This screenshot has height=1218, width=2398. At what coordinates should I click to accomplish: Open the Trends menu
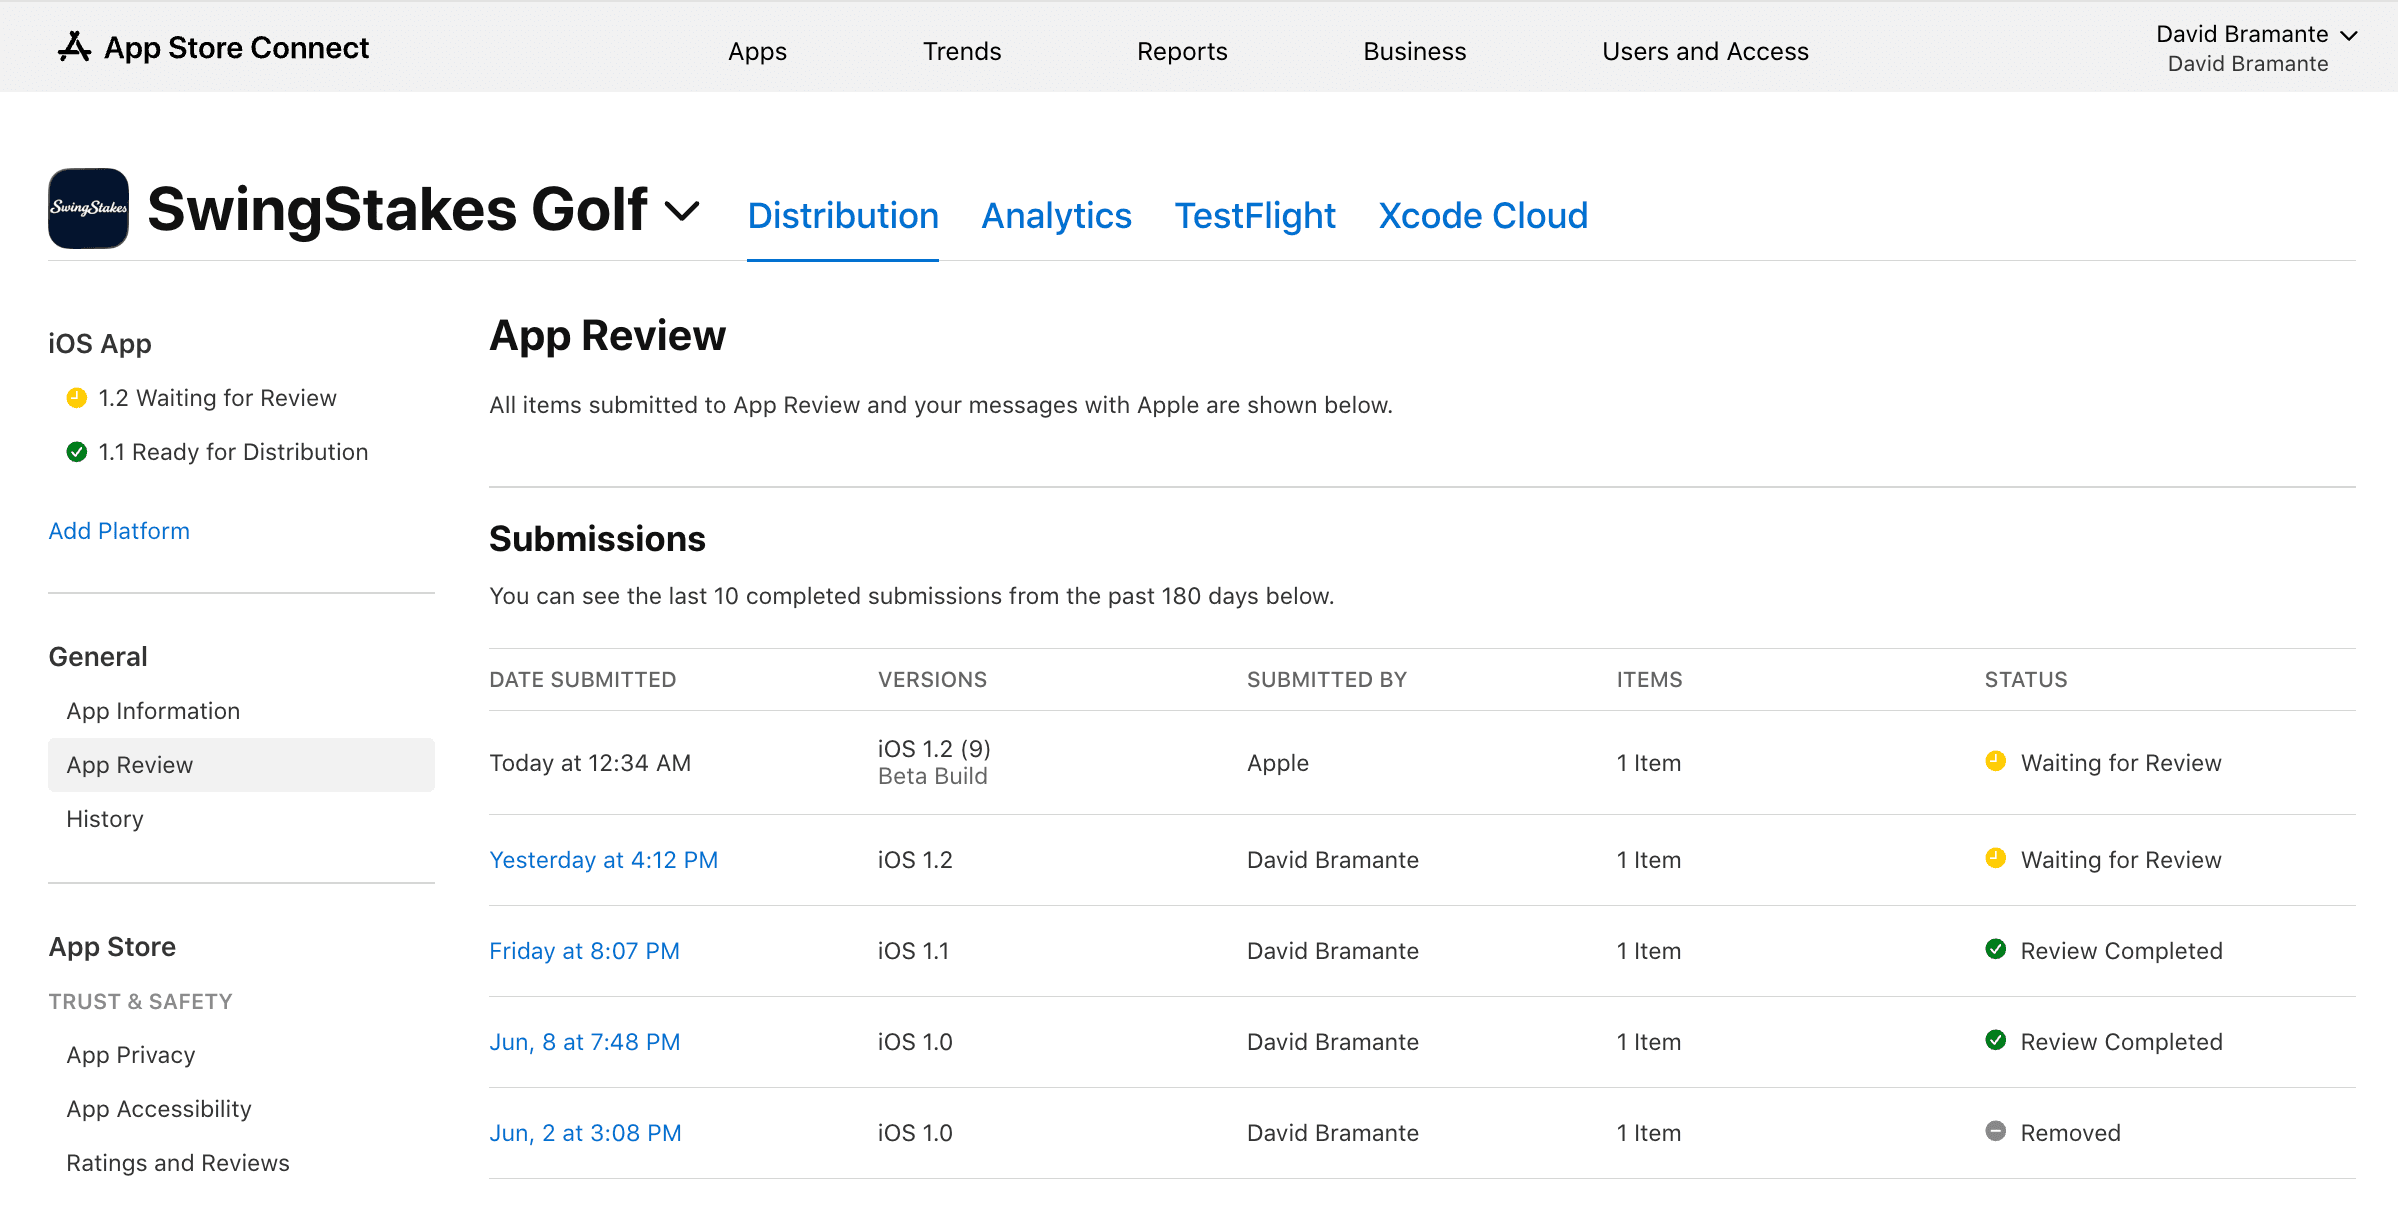(961, 51)
